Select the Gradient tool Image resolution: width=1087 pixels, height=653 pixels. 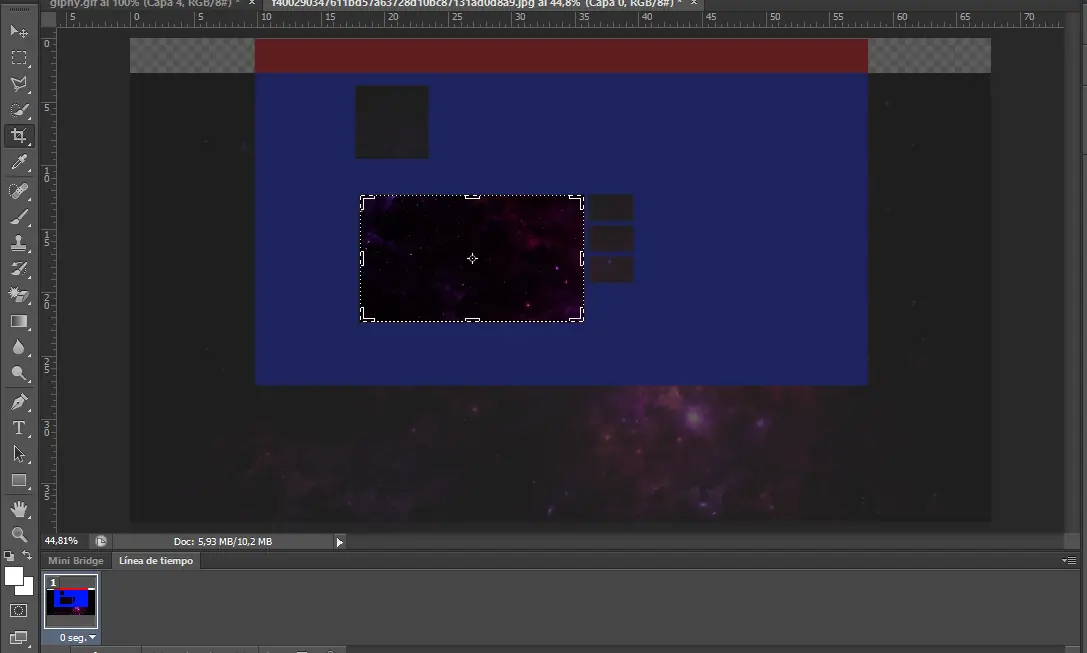point(19,321)
